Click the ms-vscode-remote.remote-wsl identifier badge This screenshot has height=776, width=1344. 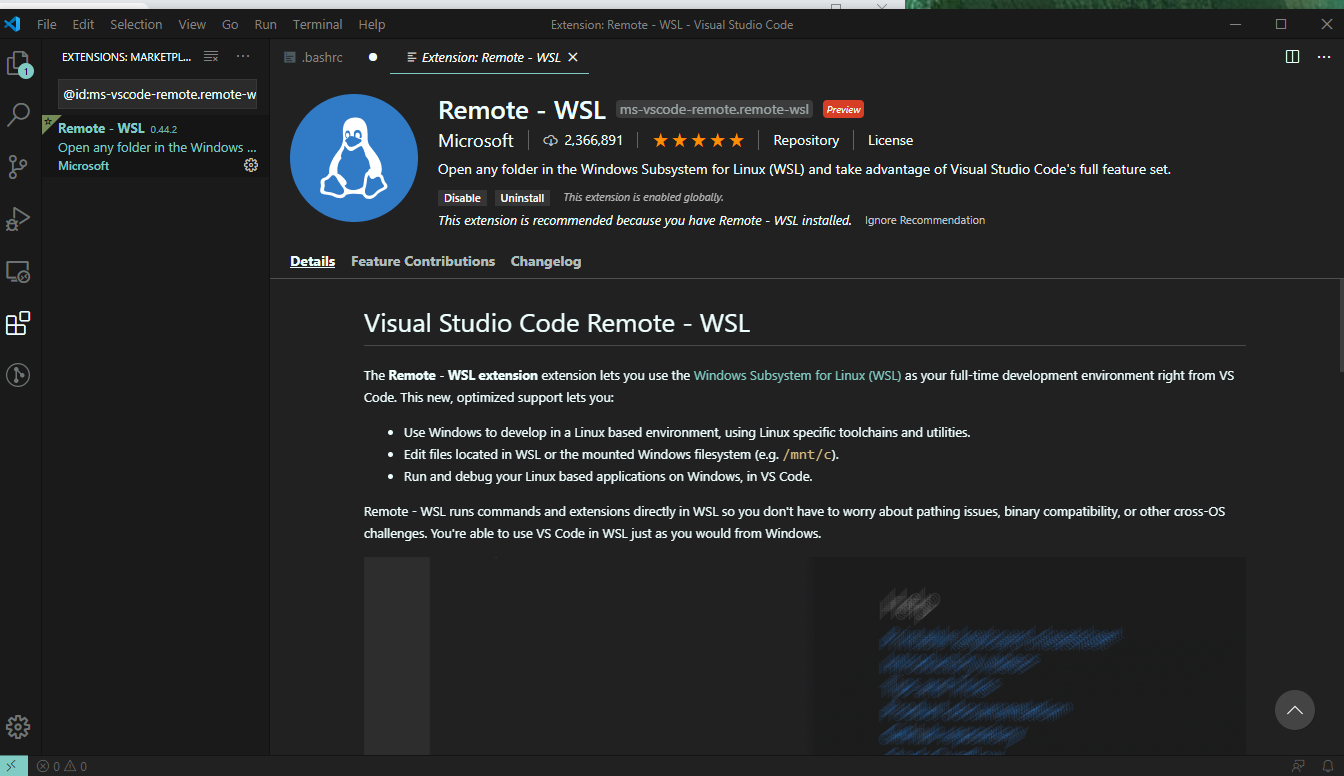coord(714,109)
